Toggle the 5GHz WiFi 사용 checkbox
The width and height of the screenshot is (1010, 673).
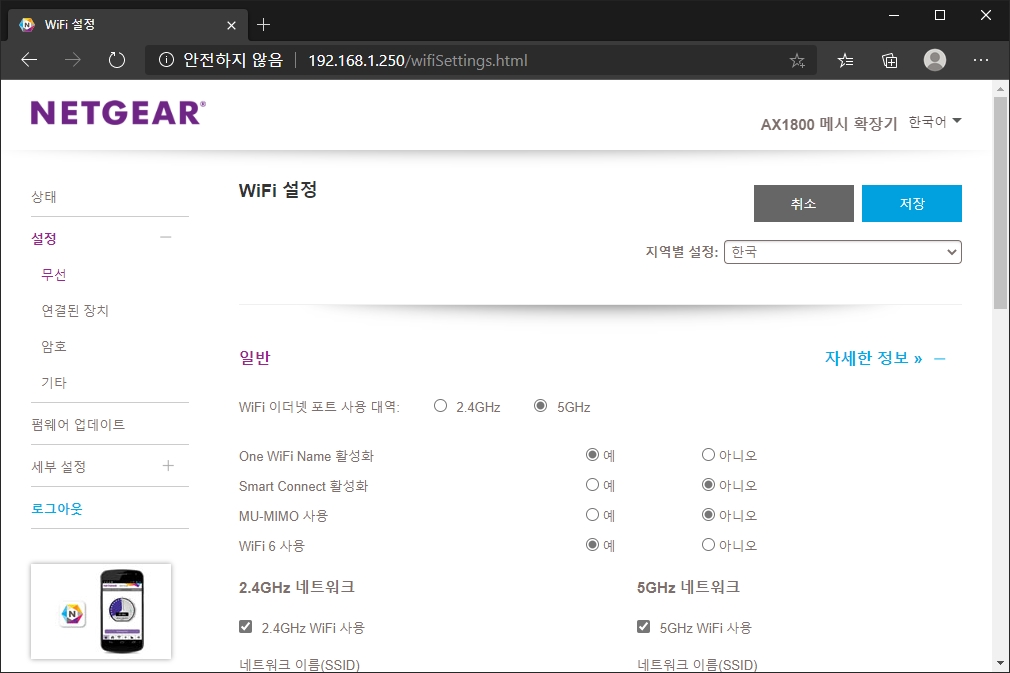click(x=643, y=627)
